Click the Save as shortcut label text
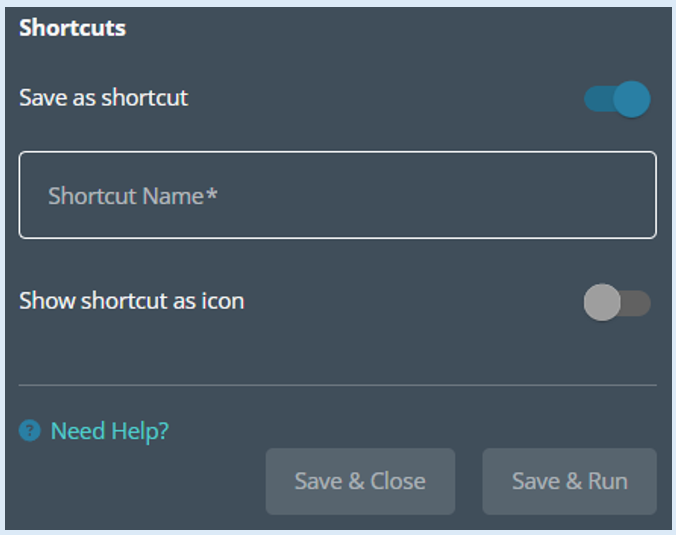This screenshot has height=535, width=676. (x=103, y=97)
